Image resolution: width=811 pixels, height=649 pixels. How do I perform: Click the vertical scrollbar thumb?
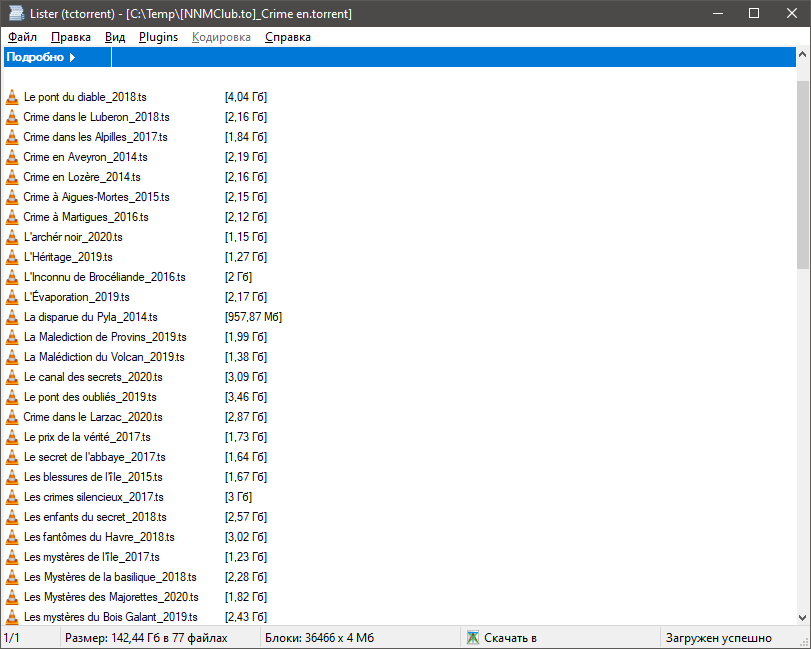pos(802,175)
